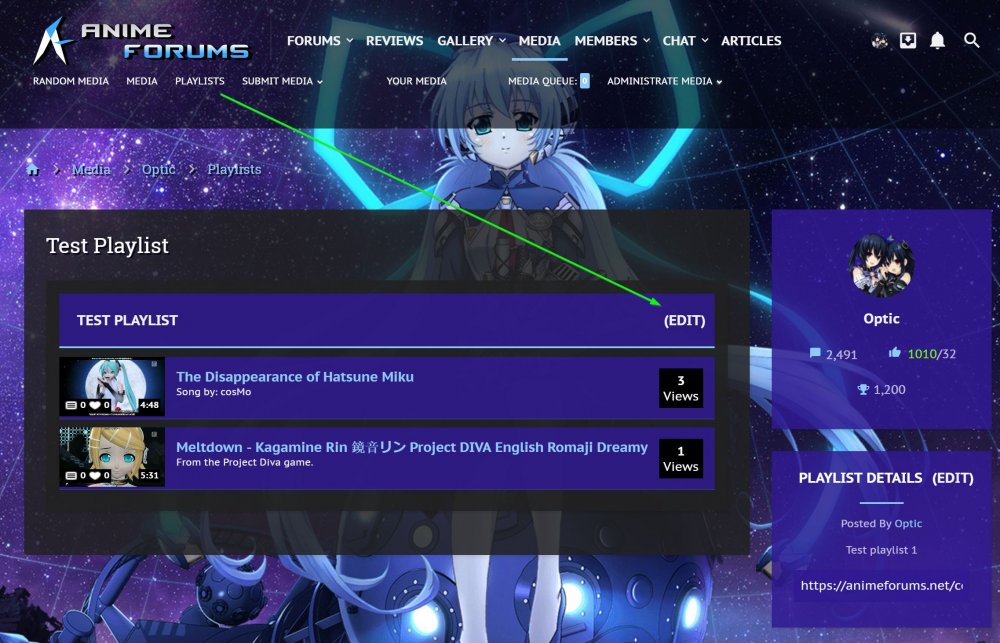
Task: Click the thumbs-up reactions icon
Action: click(894, 352)
